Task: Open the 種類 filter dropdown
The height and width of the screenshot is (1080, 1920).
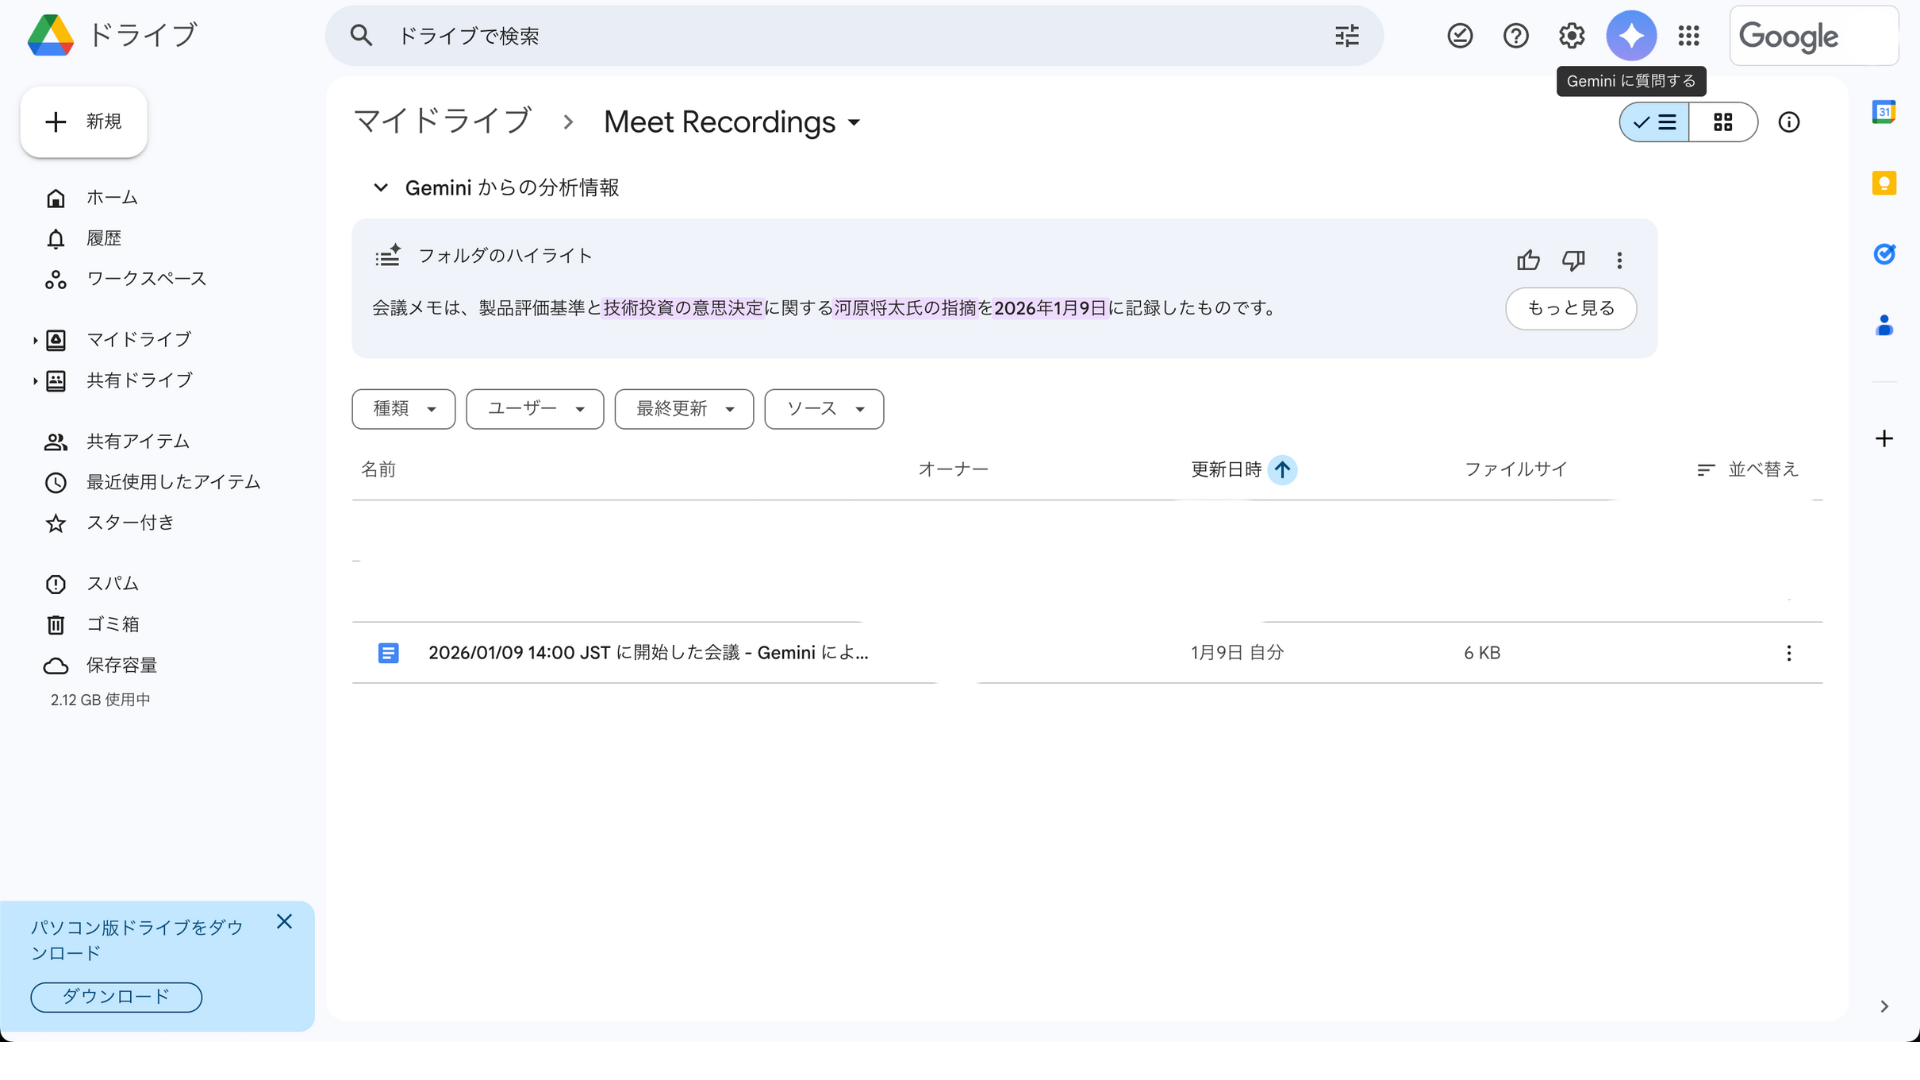Action: [403, 409]
